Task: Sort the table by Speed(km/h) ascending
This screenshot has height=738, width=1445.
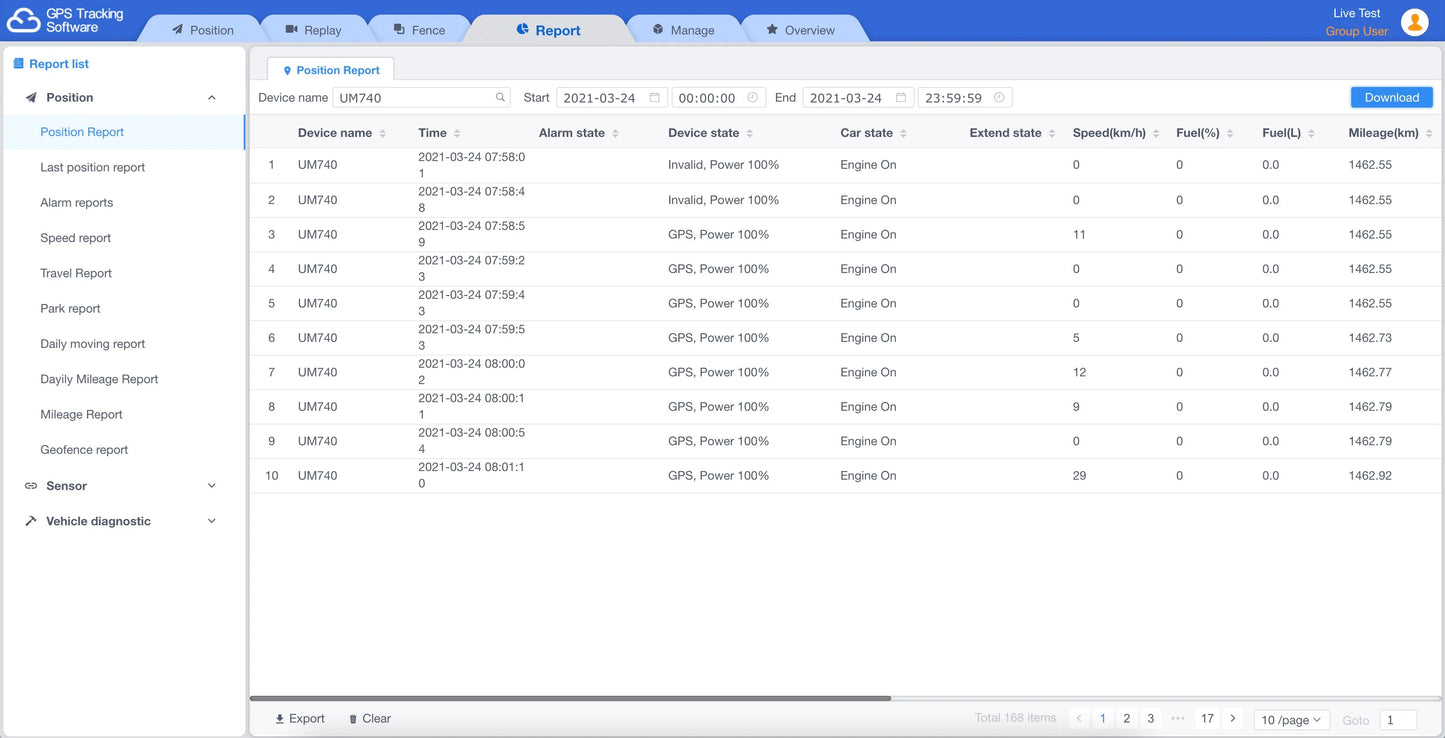Action: pyautogui.click(x=1157, y=128)
